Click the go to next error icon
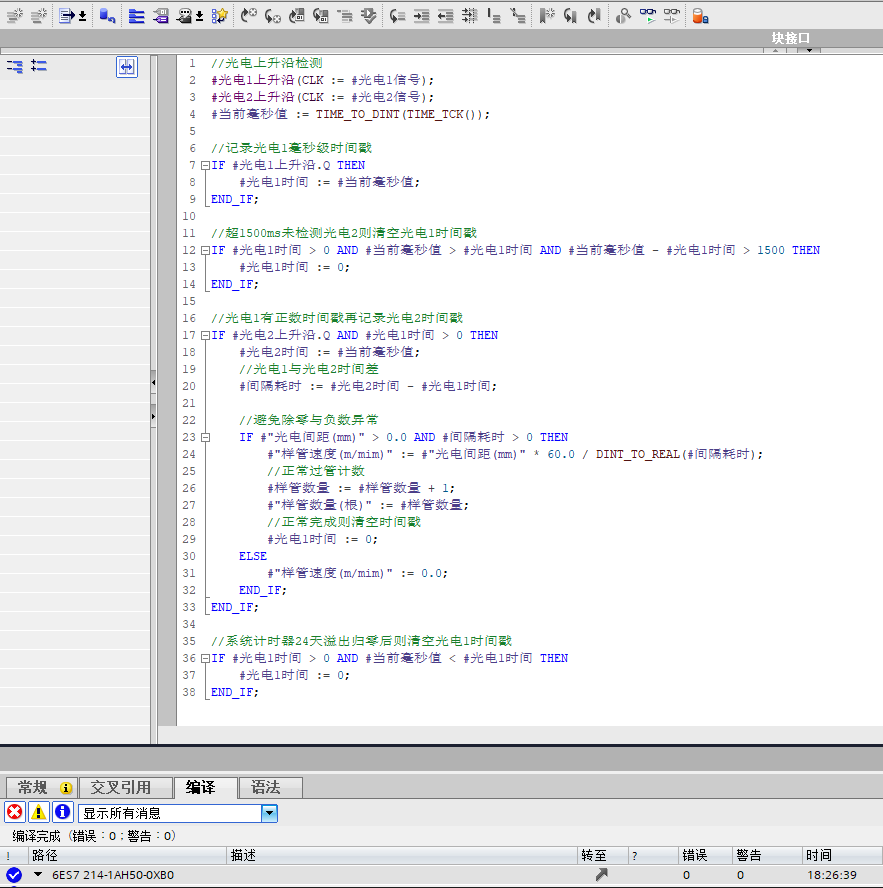The image size is (883, 888). coord(249,16)
